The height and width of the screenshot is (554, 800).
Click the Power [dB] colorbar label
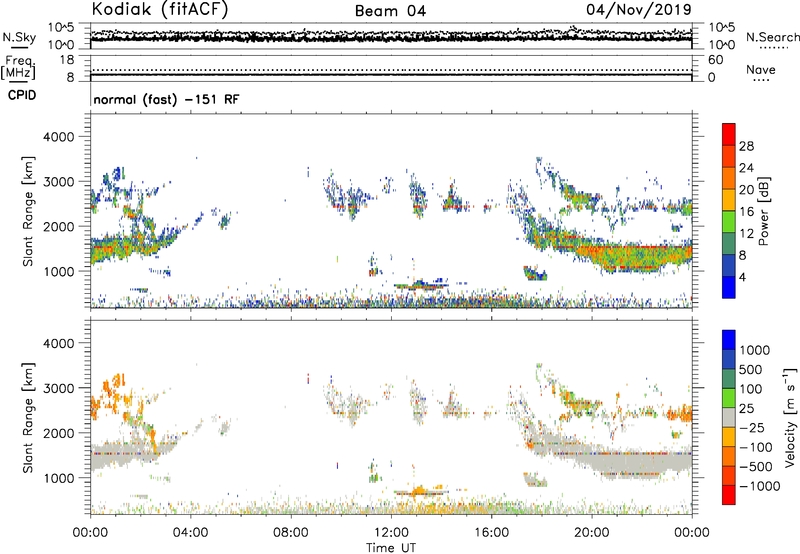(763, 212)
